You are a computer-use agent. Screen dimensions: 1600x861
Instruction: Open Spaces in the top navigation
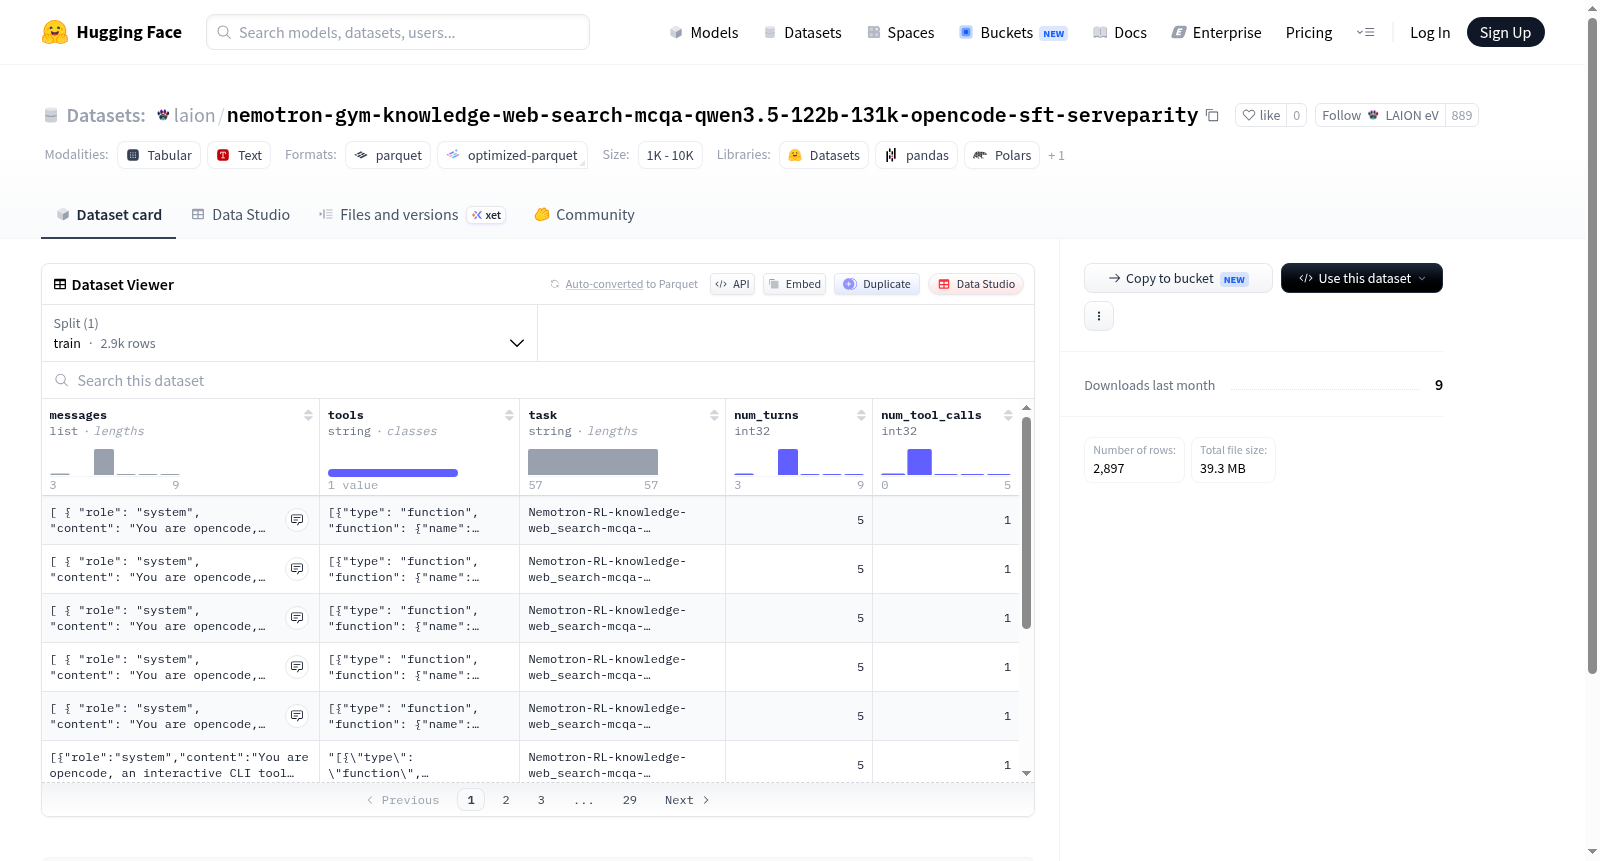pyautogui.click(x=900, y=32)
